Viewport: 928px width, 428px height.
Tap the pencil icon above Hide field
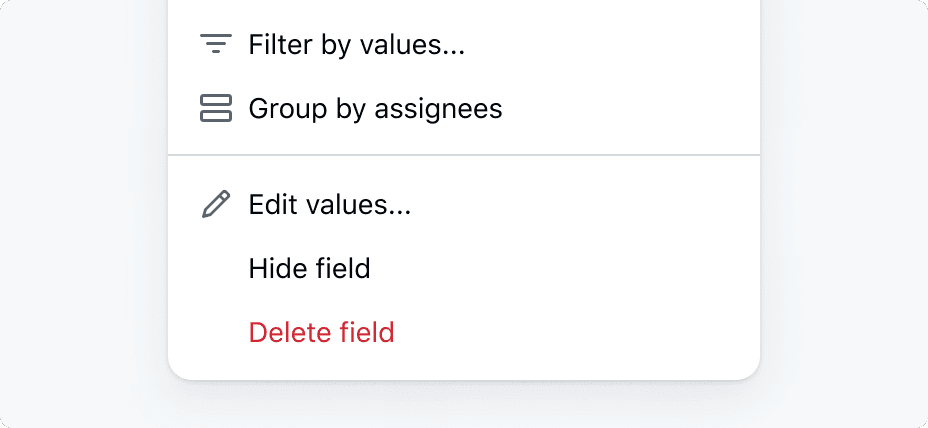coord(216,204)
